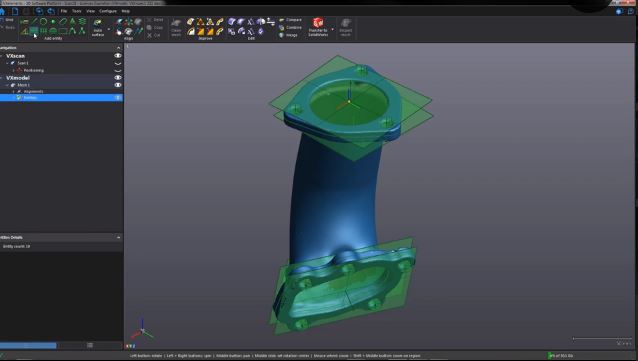638x361 pixels.
Task: Click the slider at the viewport bottom right
Action: tap(602, 338)
